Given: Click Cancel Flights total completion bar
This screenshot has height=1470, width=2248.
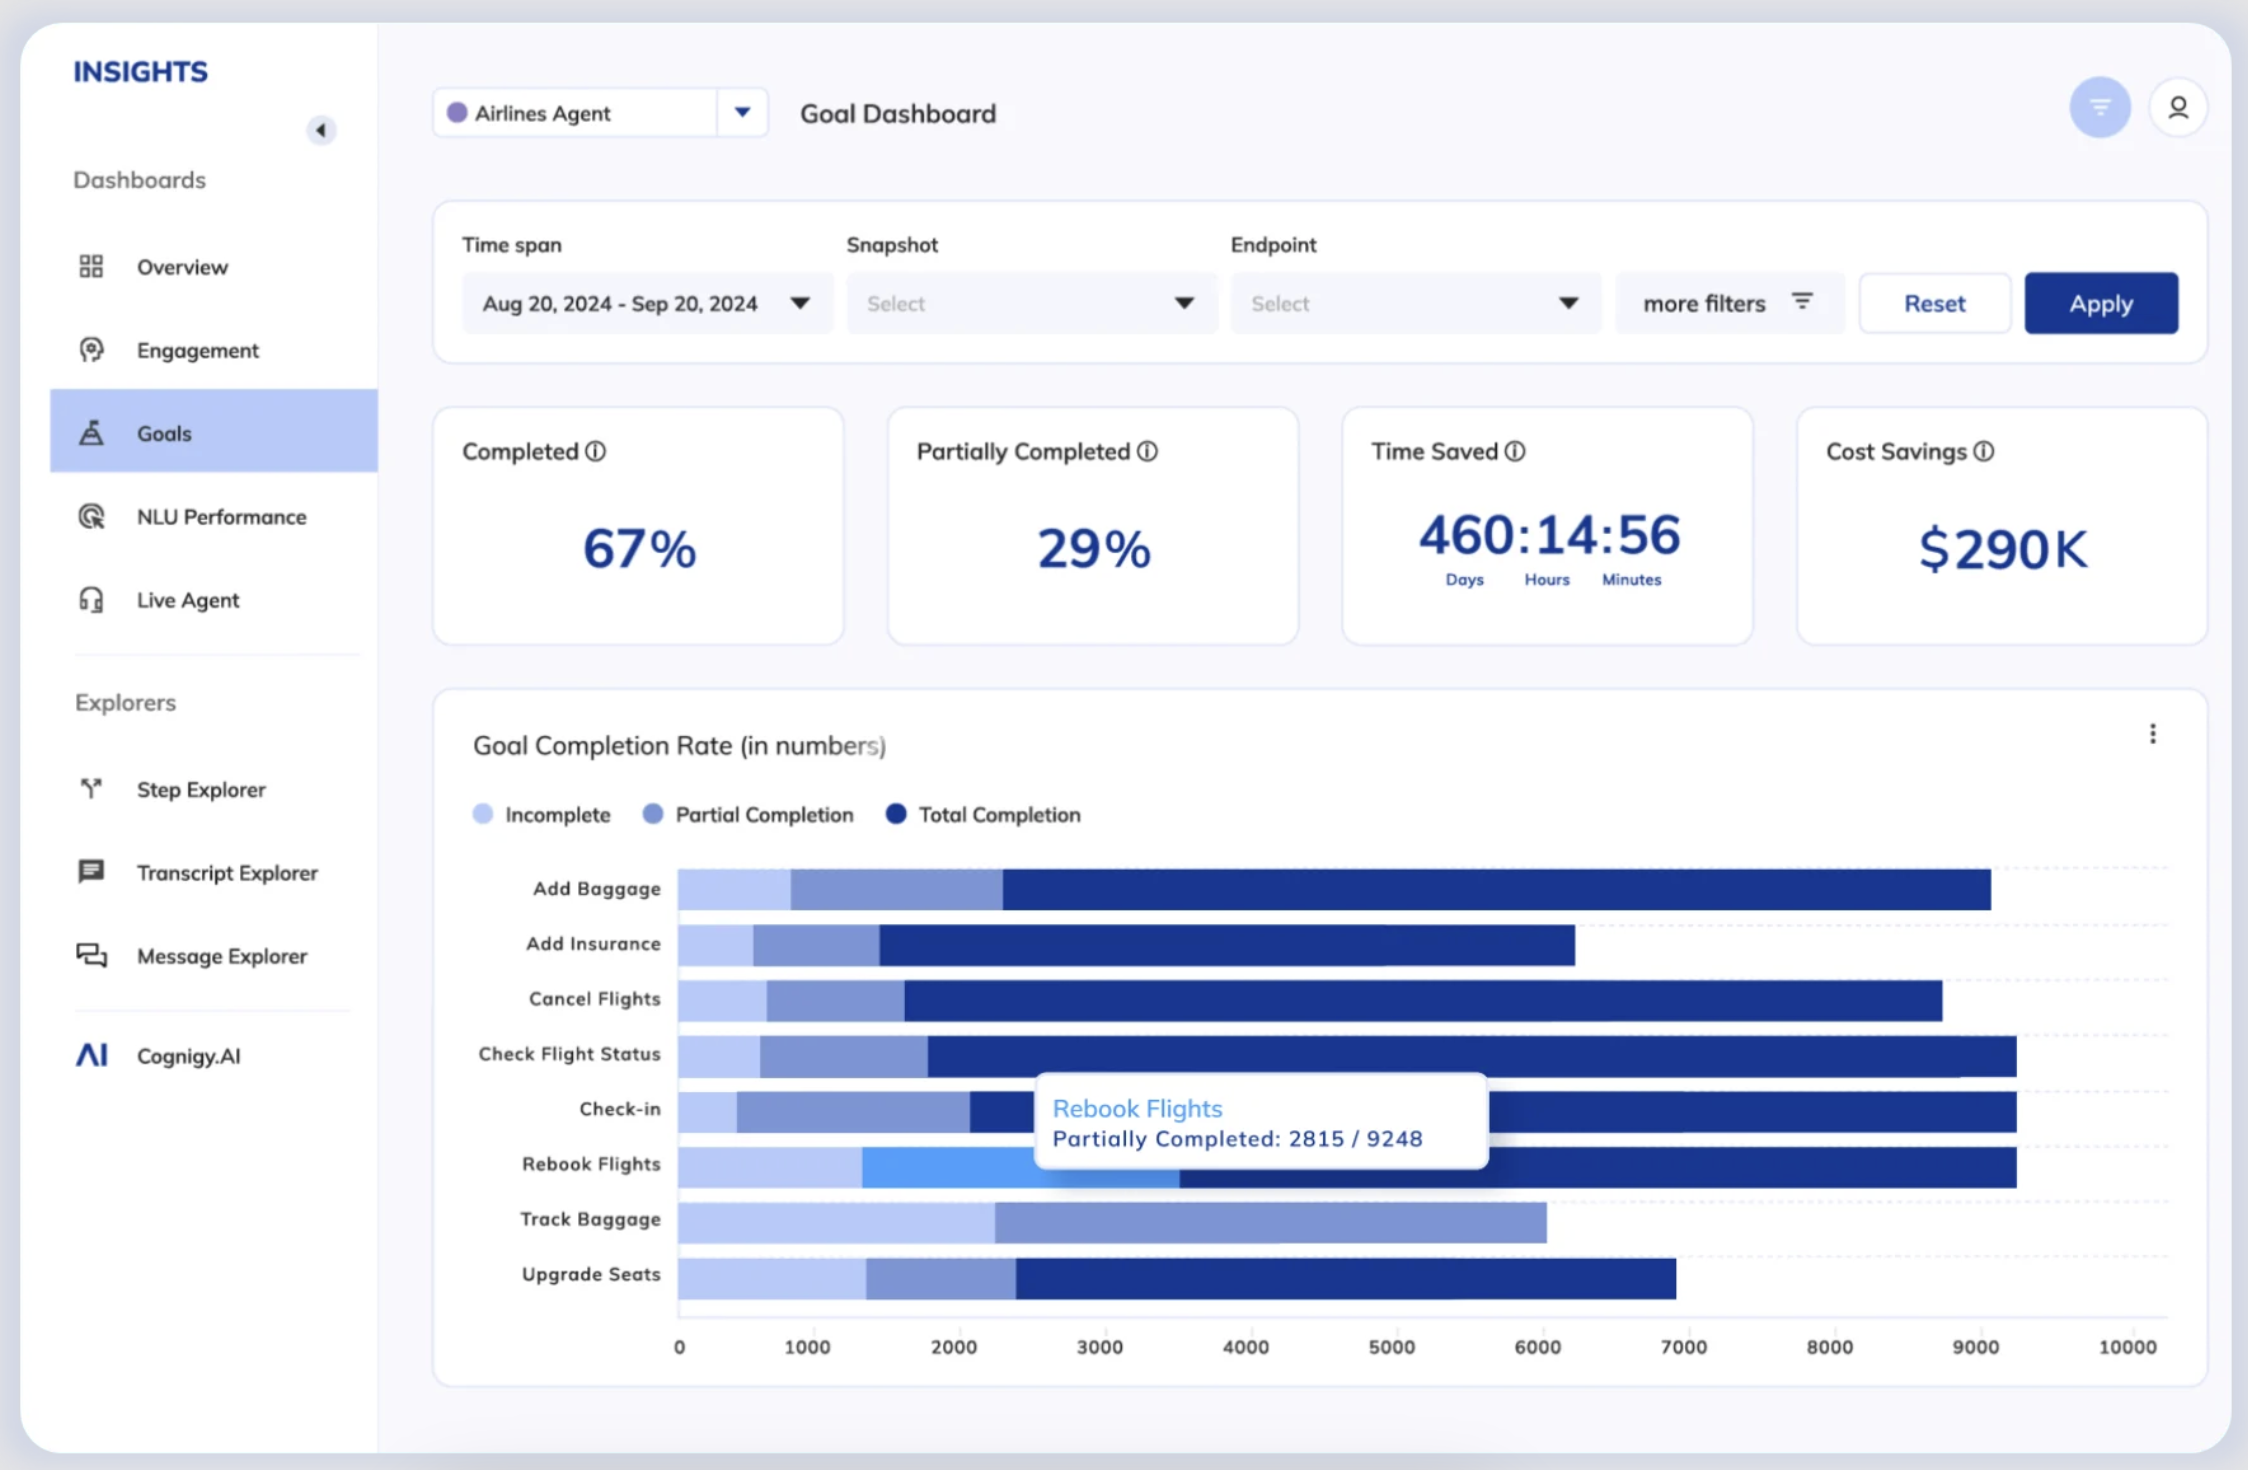Looking at the screenshot, I should pos(1423,1000).
